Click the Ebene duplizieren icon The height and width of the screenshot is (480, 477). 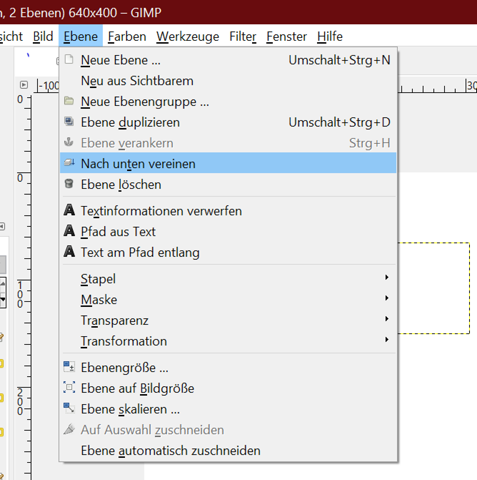coord(69,122)
